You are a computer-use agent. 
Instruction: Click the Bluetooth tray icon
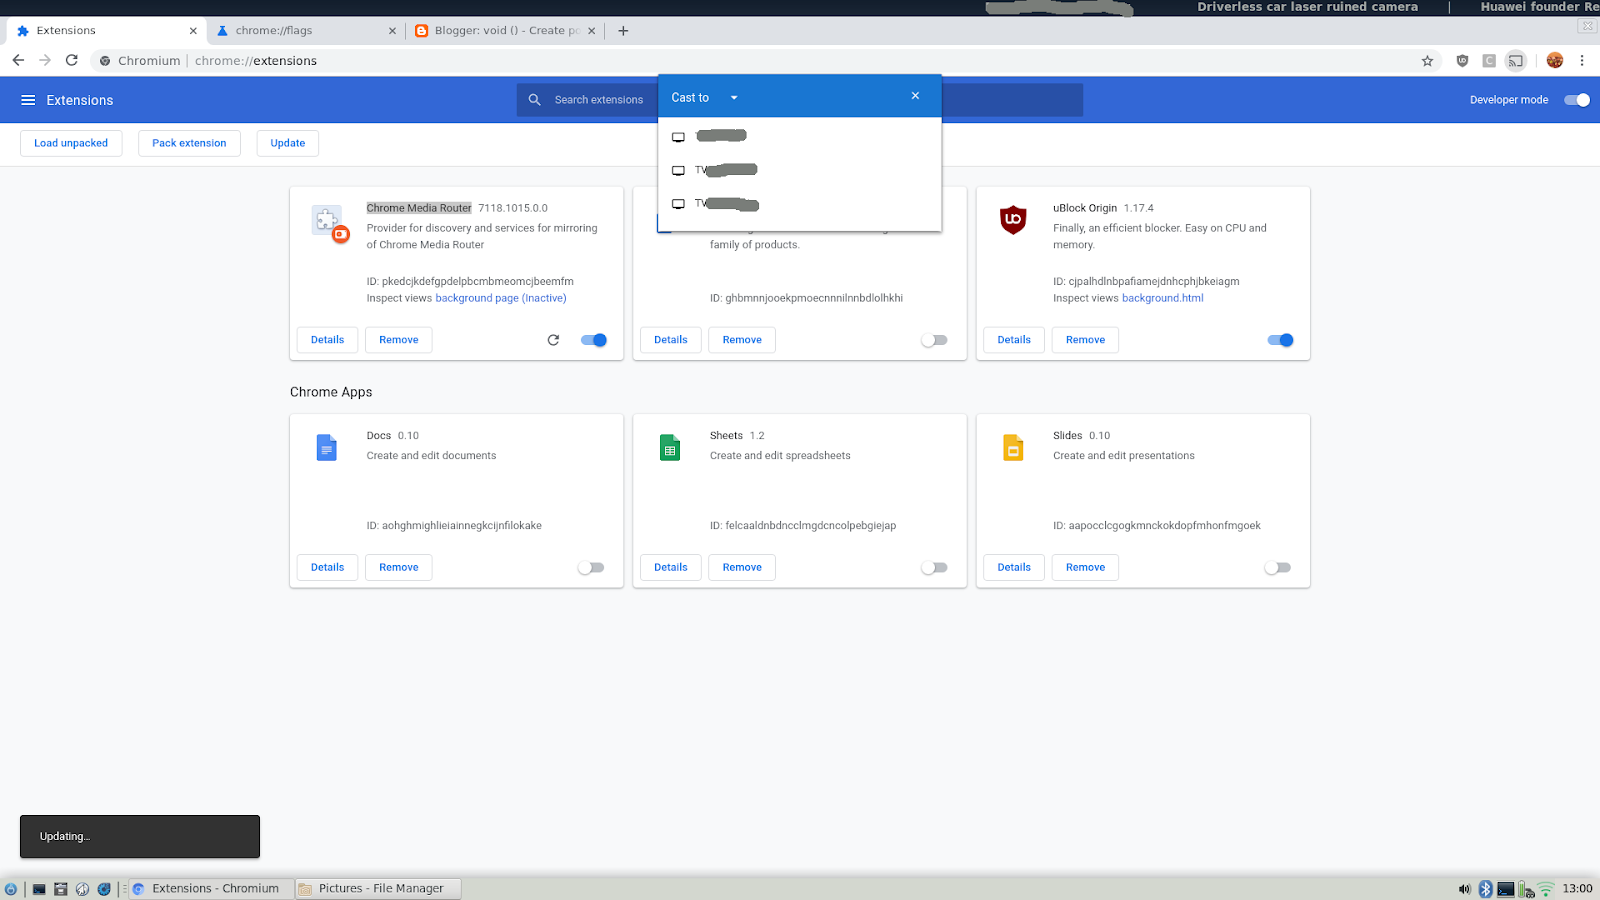[x=1485, y=889]
